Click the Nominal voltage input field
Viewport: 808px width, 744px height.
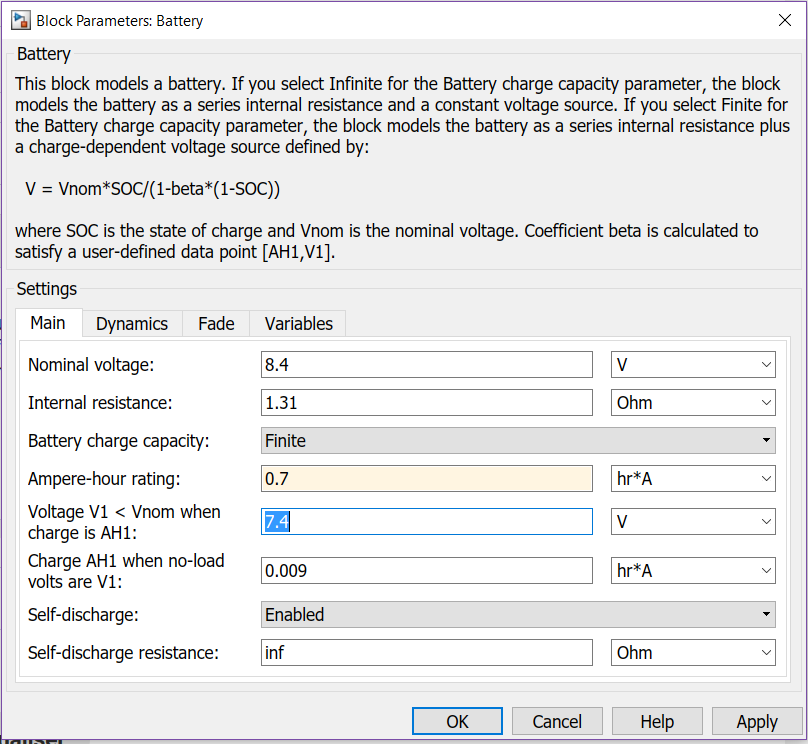tap(426, 365)
